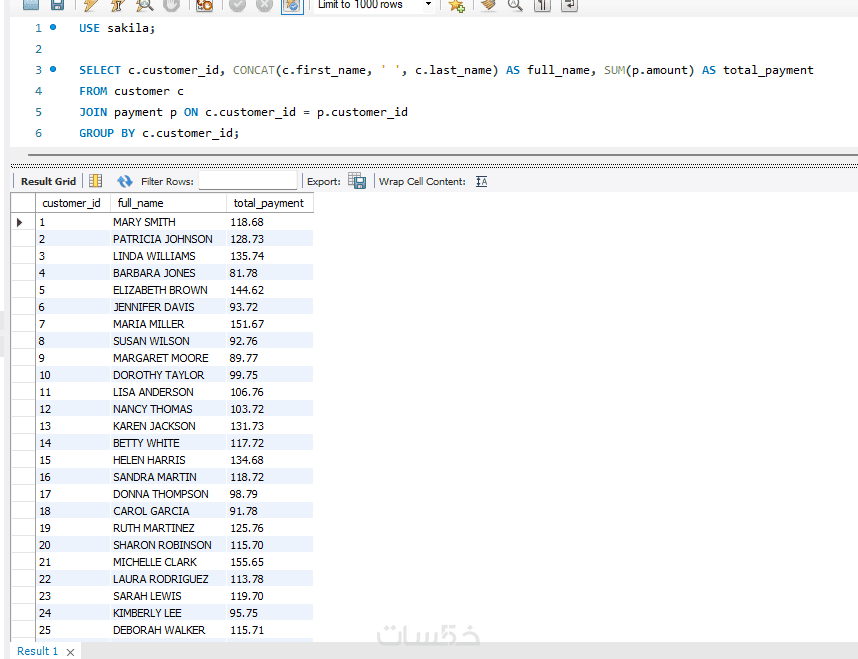Toggle continue-on-error execution icon

coord(204,5)
